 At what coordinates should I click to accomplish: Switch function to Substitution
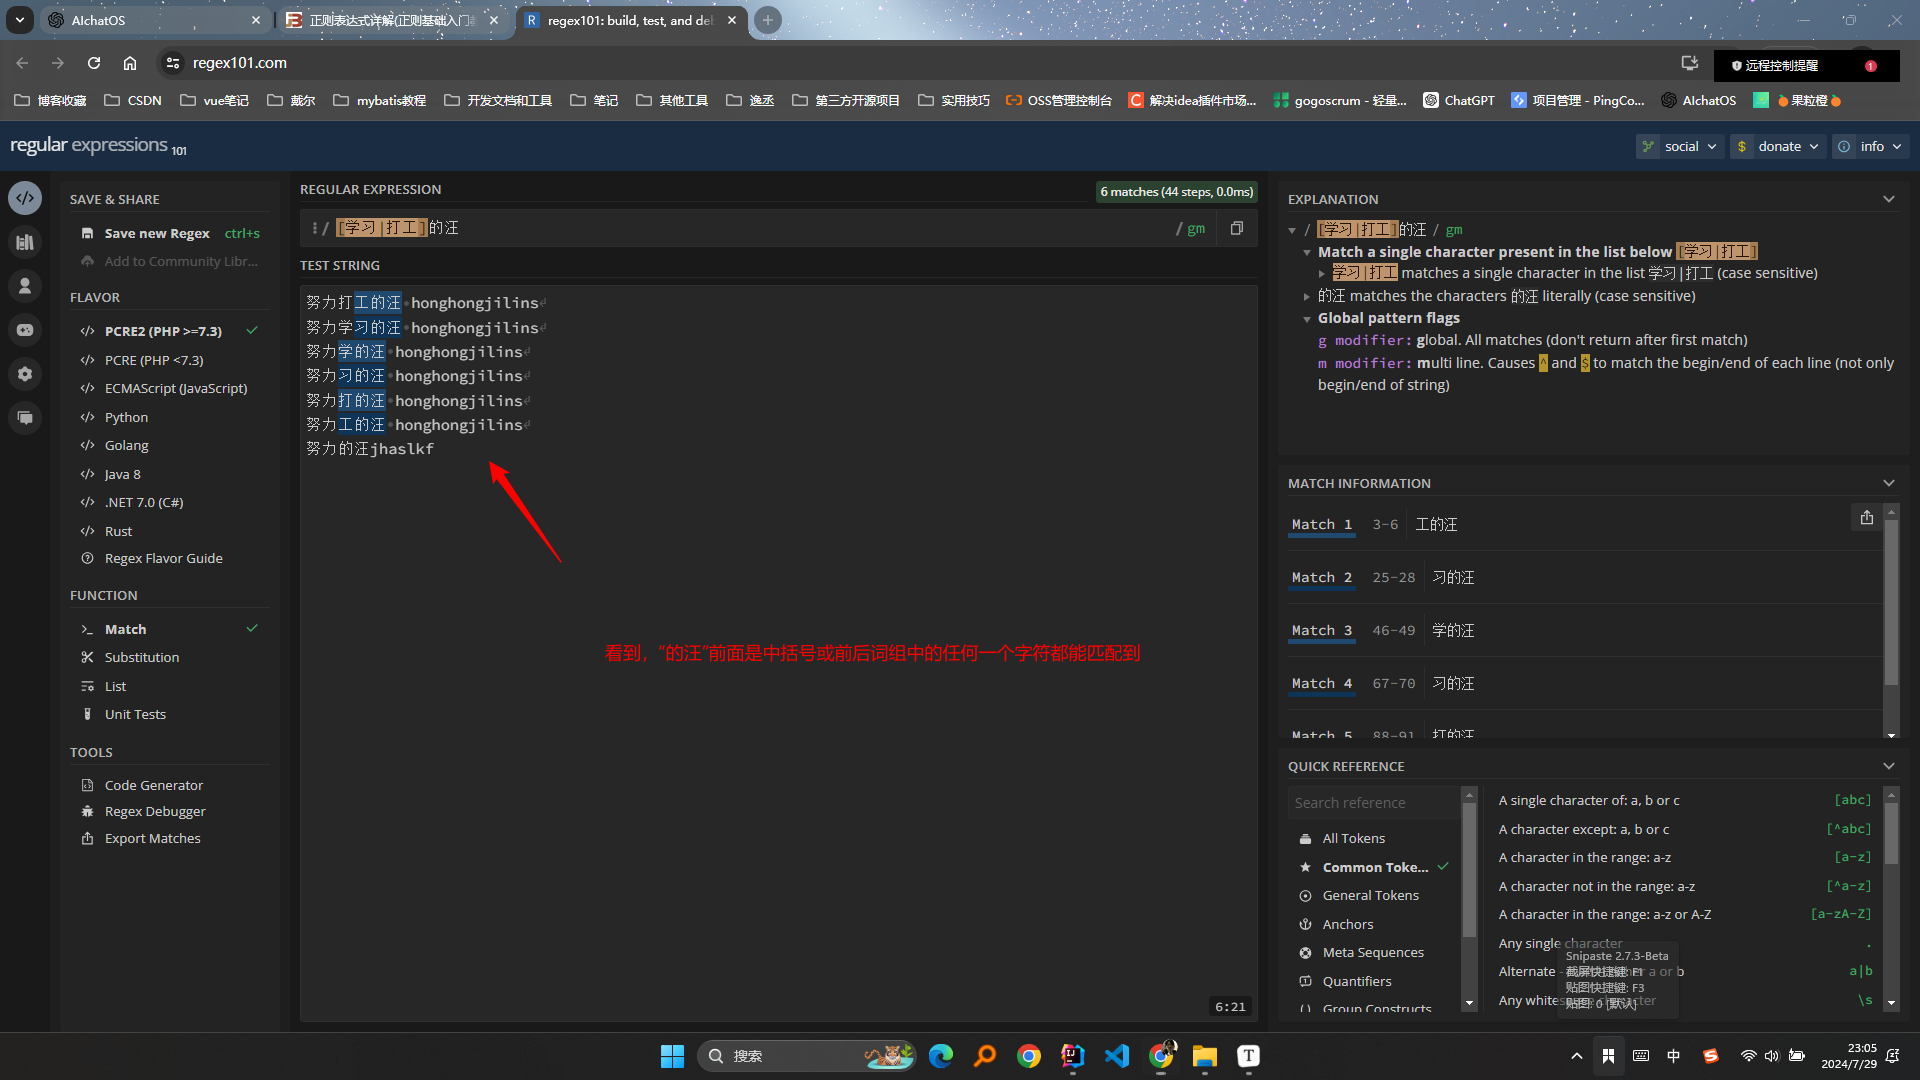[168, 657]
